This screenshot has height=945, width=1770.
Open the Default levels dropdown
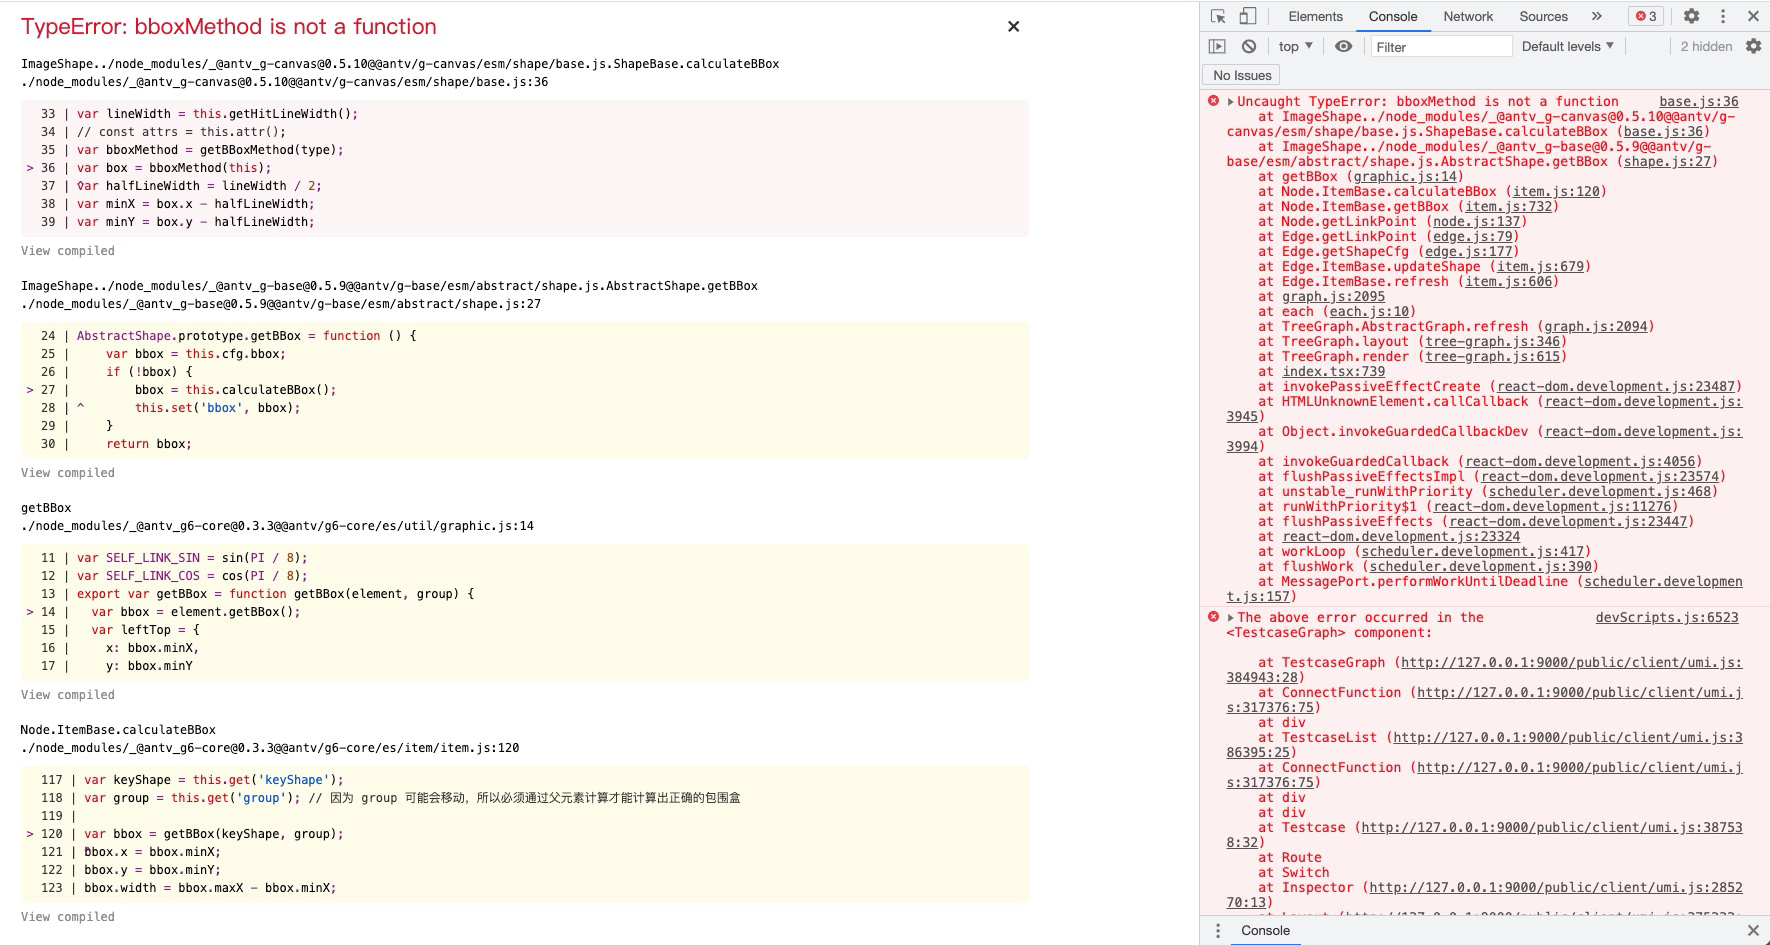pyautogui.click(x=1566, y=45)
